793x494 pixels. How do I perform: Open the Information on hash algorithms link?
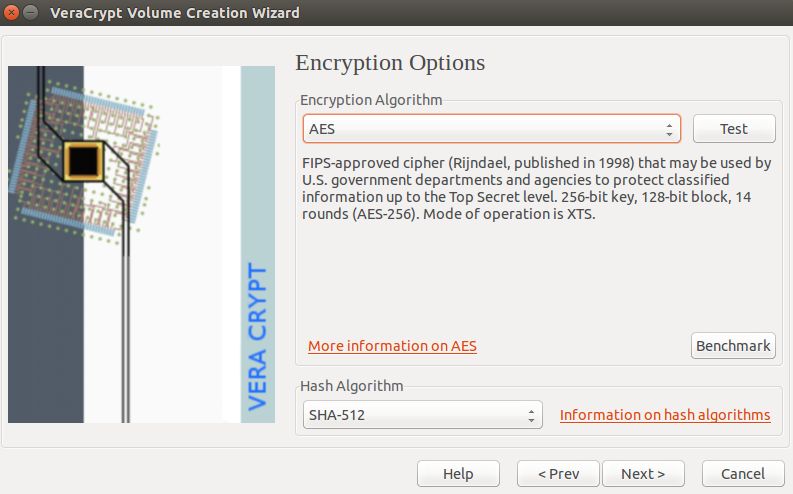pyautogui.click(x=665, y=415)
